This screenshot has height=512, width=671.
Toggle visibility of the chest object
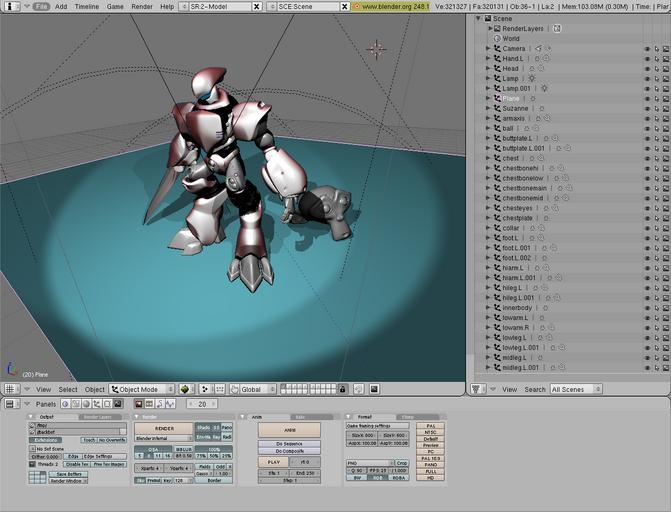[647, 158]
